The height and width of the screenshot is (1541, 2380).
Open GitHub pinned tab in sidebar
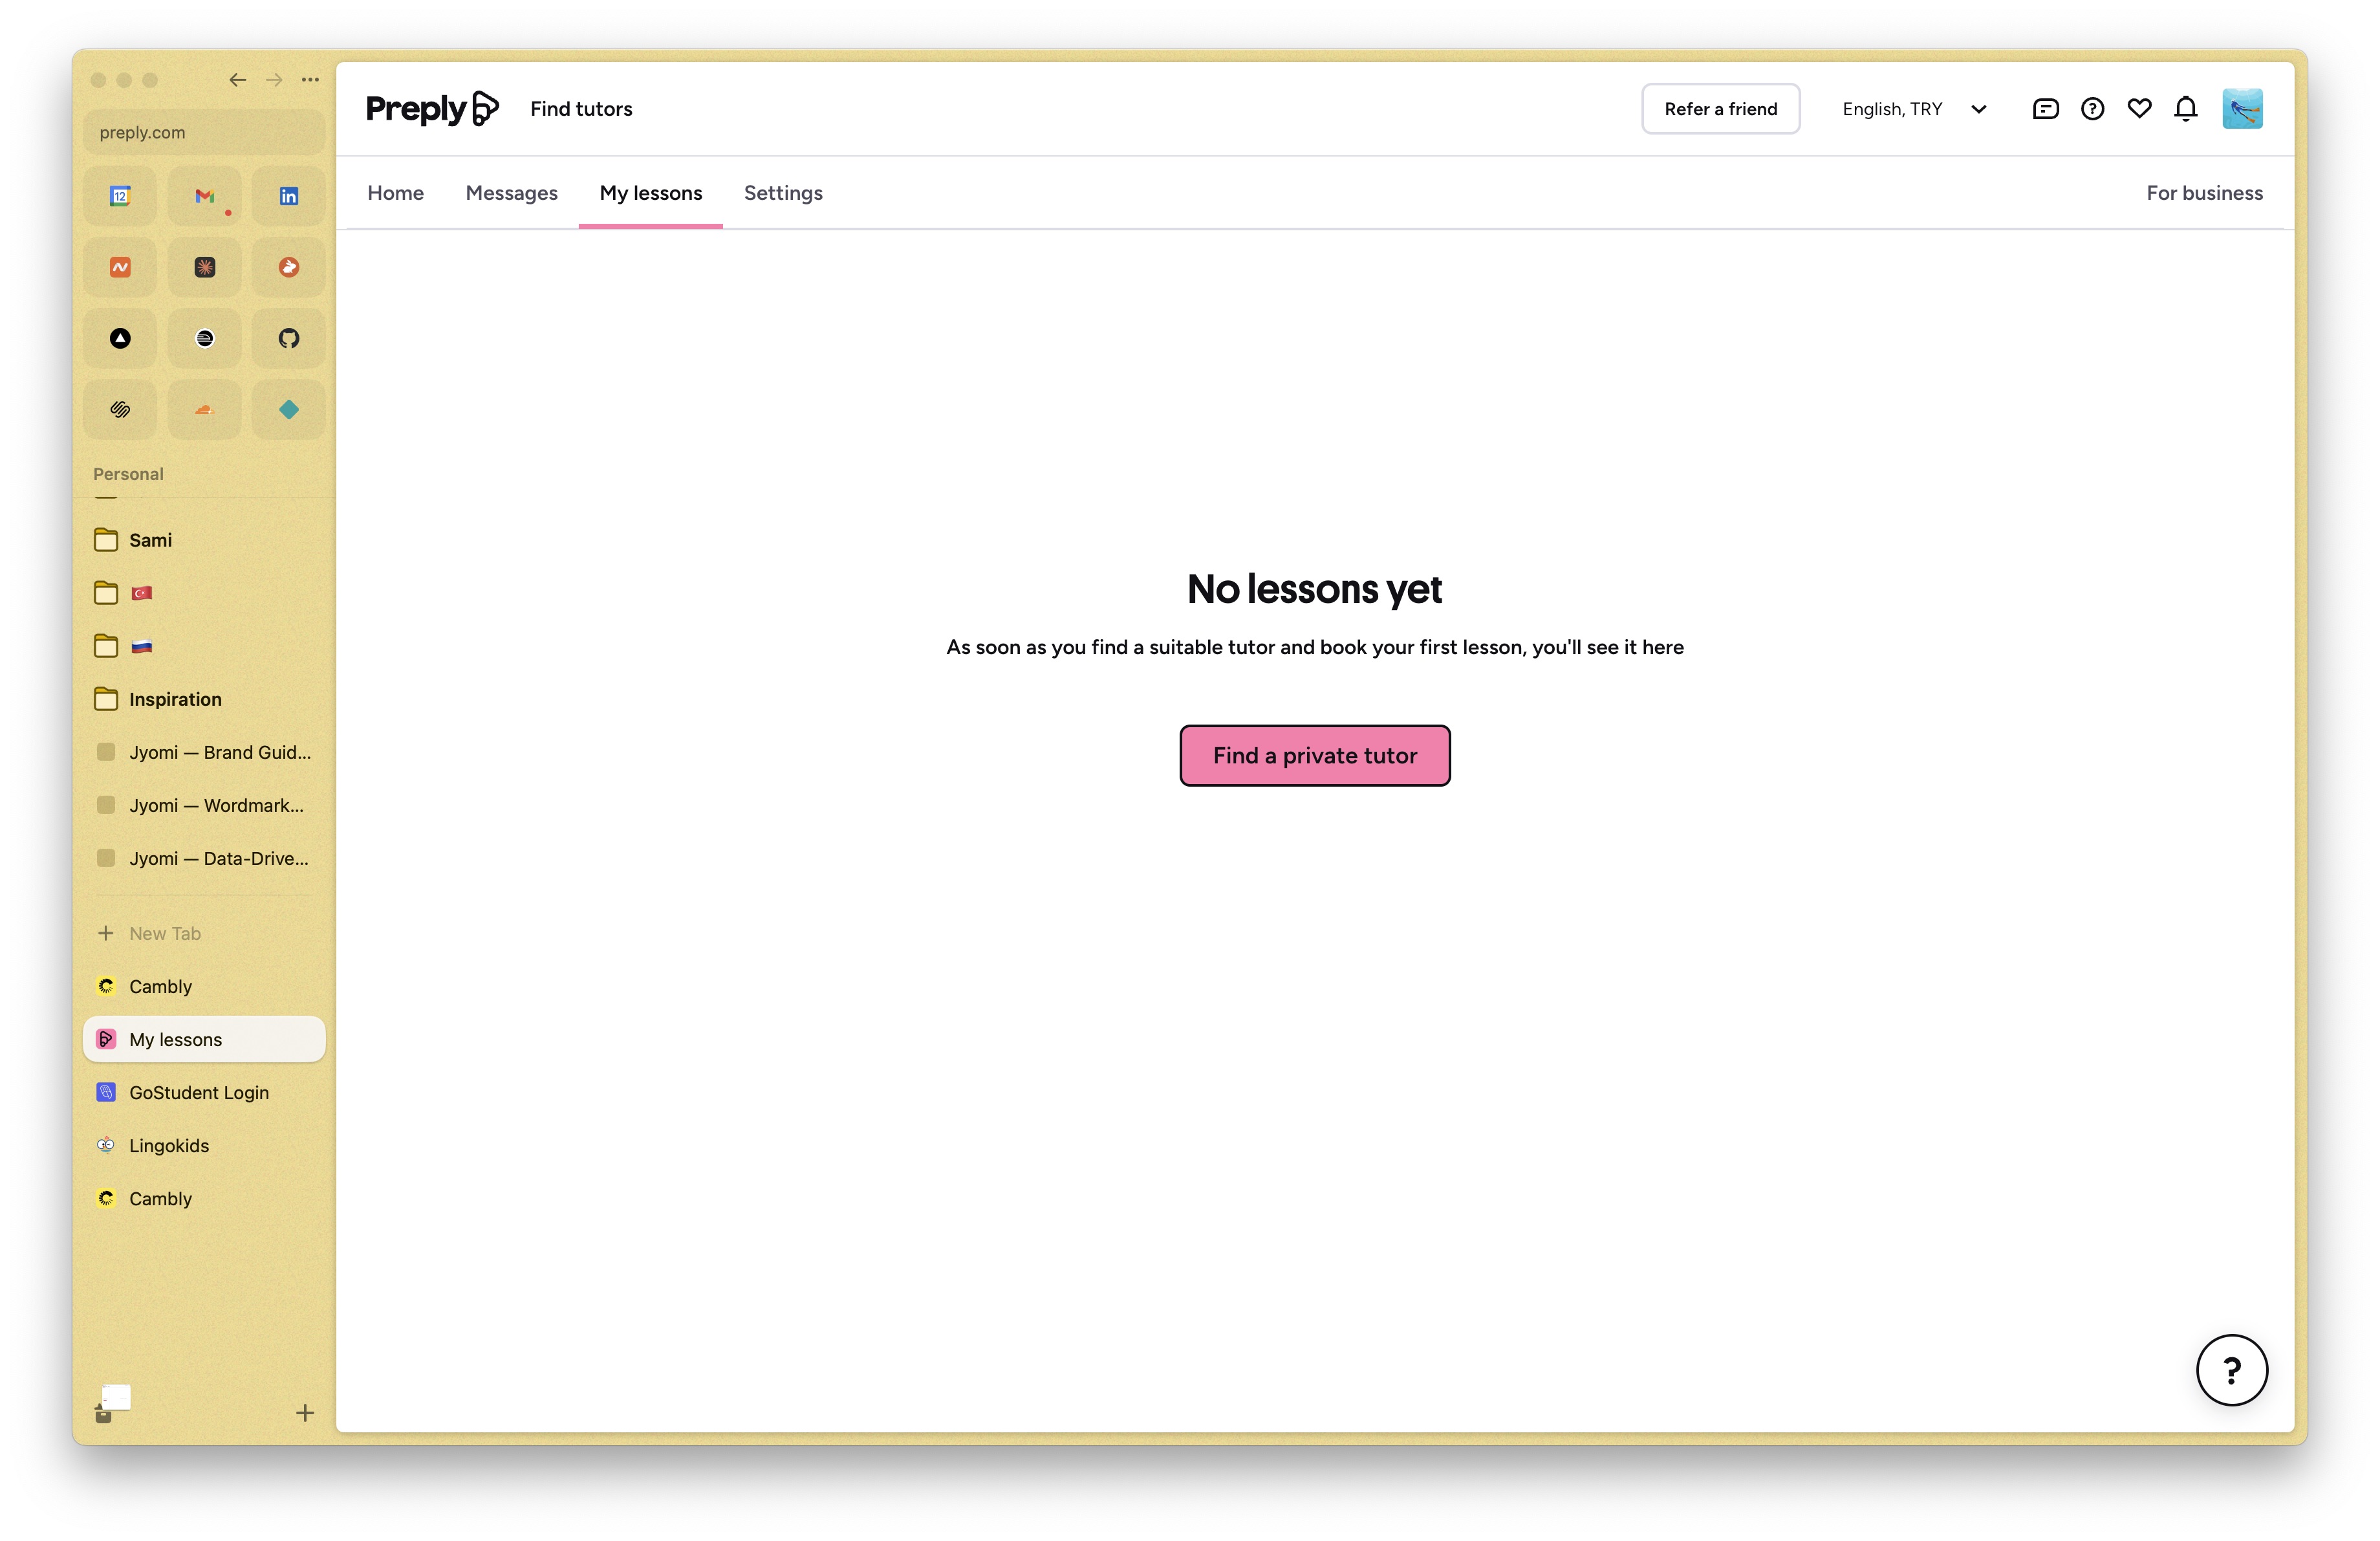tap(288, 338)
